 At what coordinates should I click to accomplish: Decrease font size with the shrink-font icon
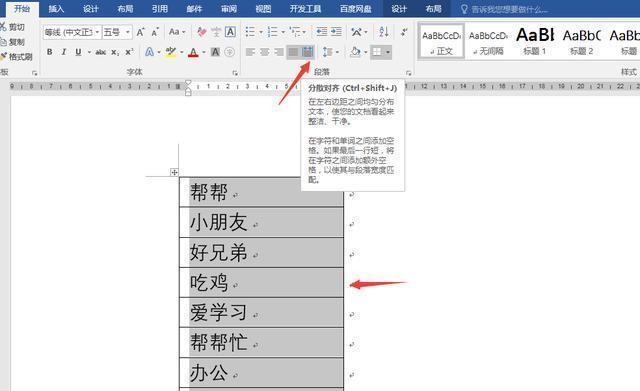tap(155, 32)
